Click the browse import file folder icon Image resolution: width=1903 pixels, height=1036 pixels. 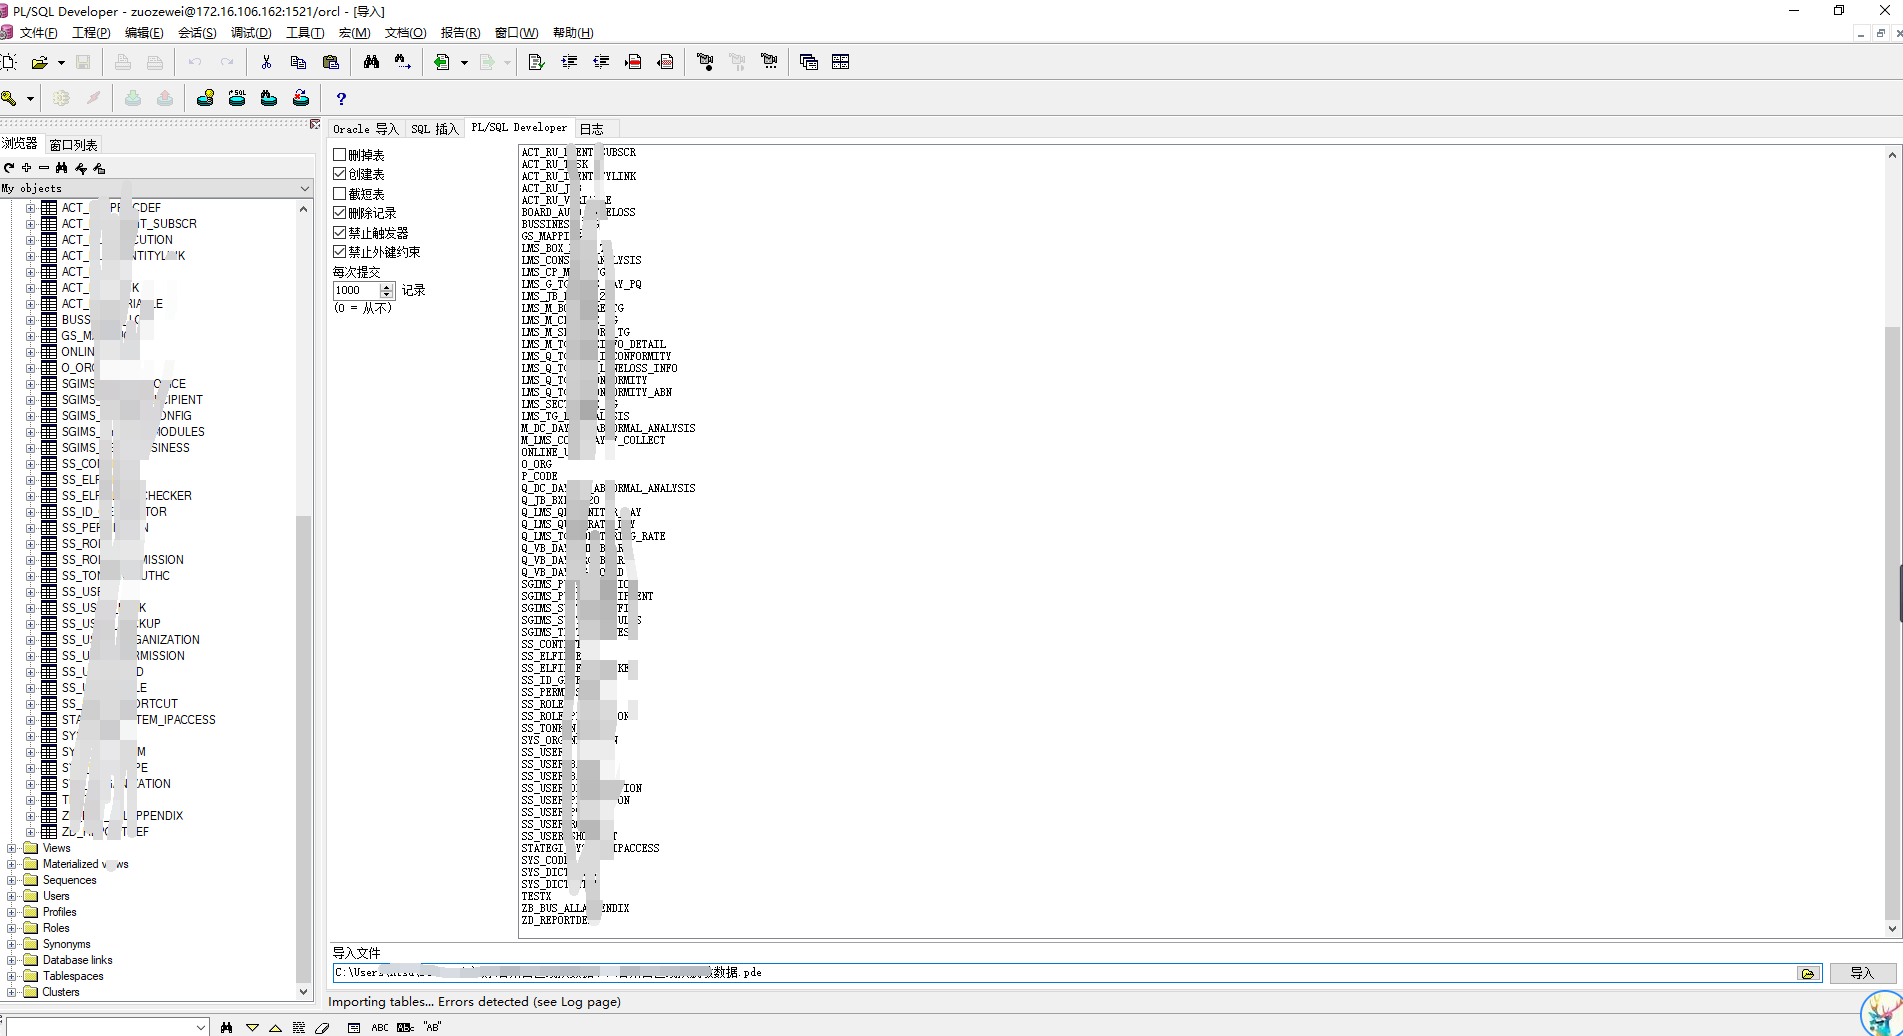[1808, 973]
